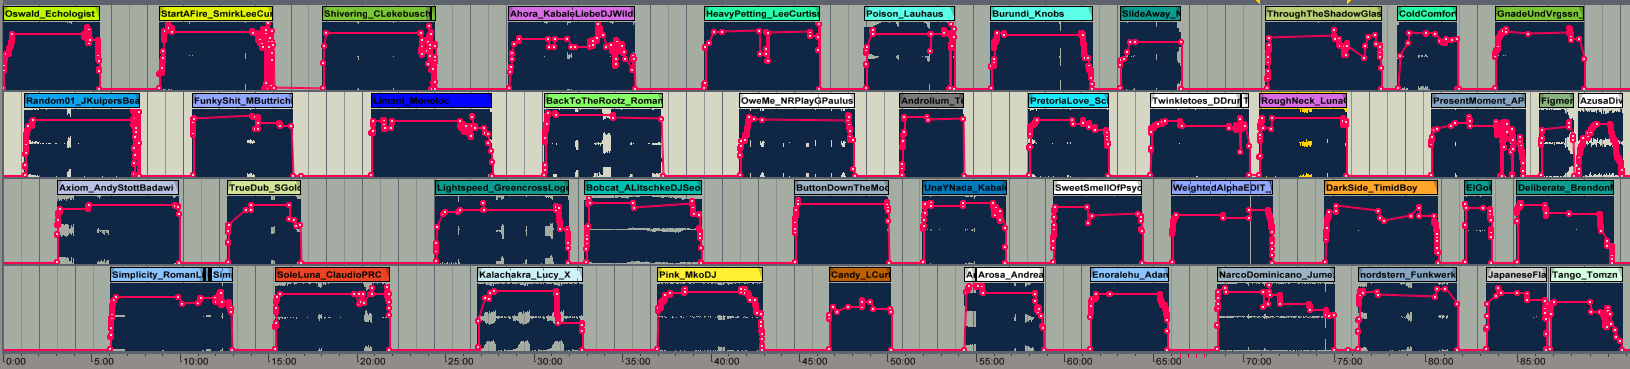Select the Oswald_Echologist clip header
This screenshot has height=369, width=1630.
point(51,14)
